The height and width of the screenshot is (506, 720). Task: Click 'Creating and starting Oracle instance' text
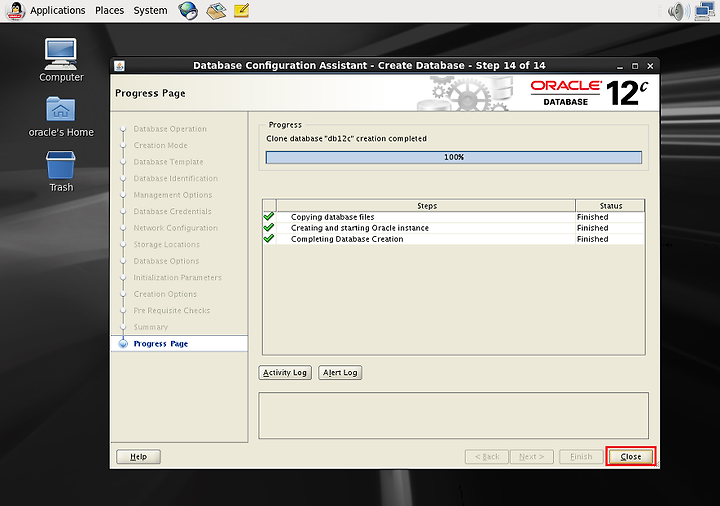[360, 228]
